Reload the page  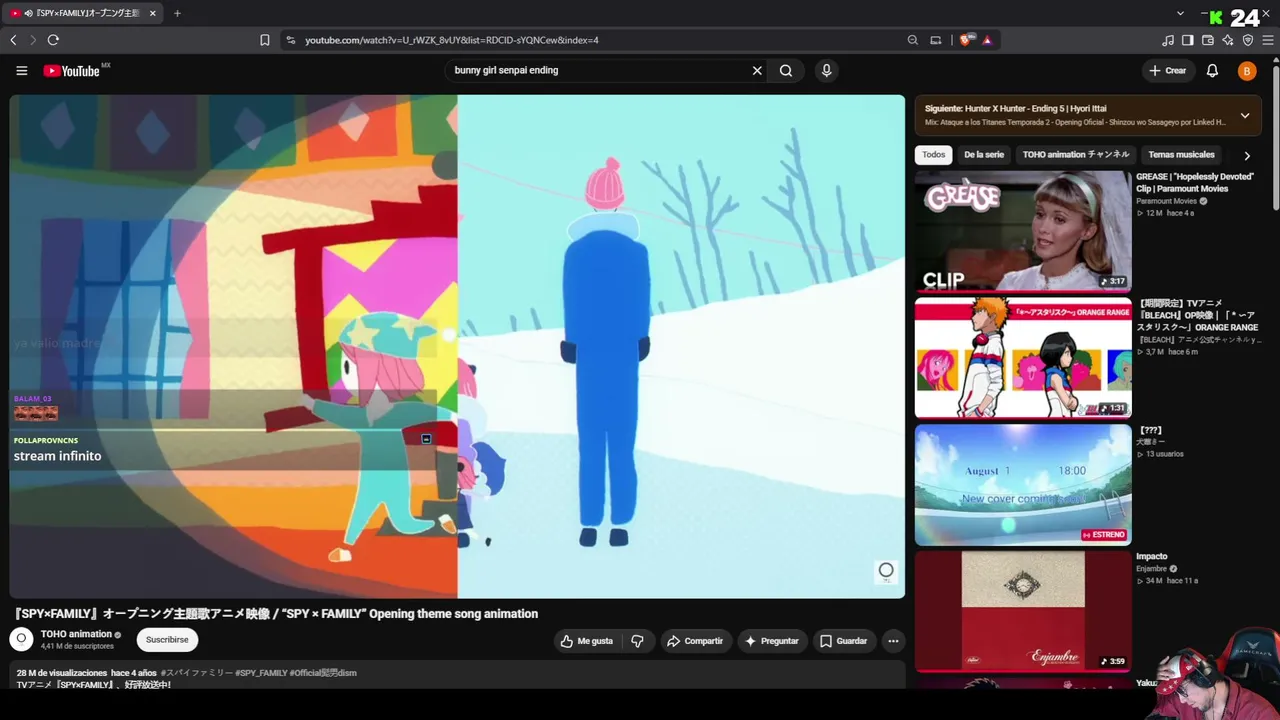53,40
